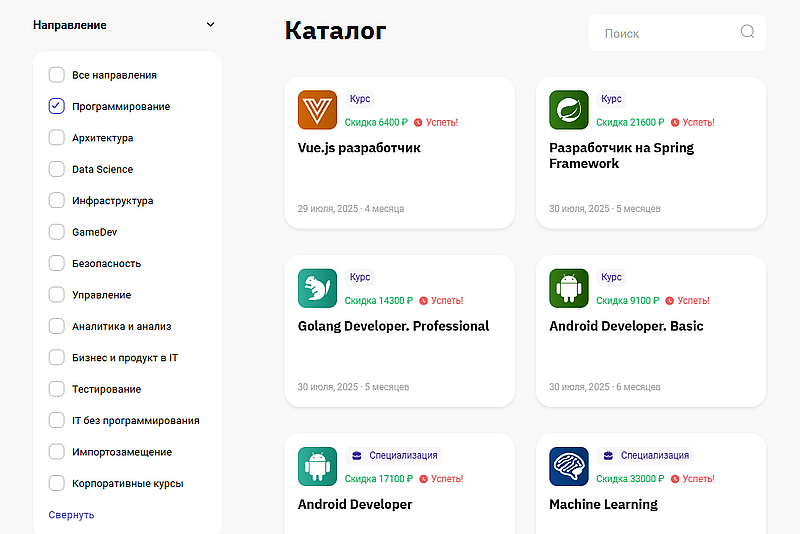Click the specialization icon on Machine Learning card
Image resolution: width=800 pixels, height=534 pixels.
click(608, 455)
